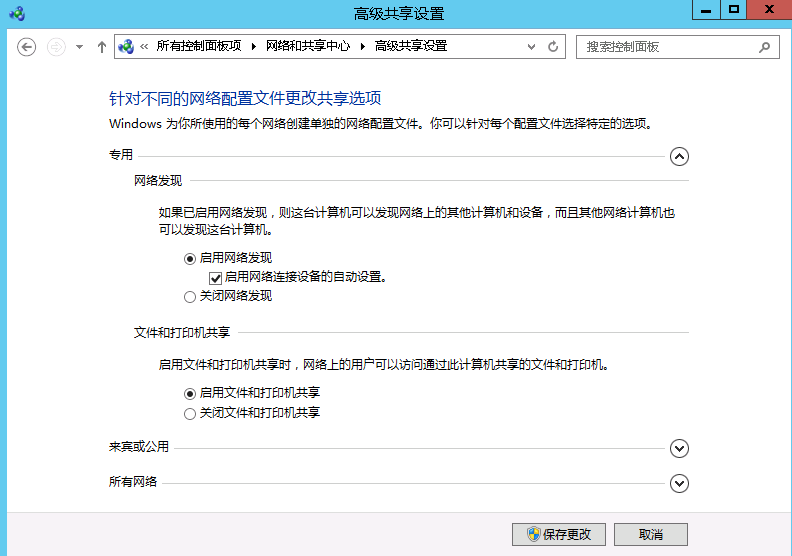This screenshot has height=556, width=792.
Task: Select 启用网络发现 radio button
Action: (x=190, y=258)
